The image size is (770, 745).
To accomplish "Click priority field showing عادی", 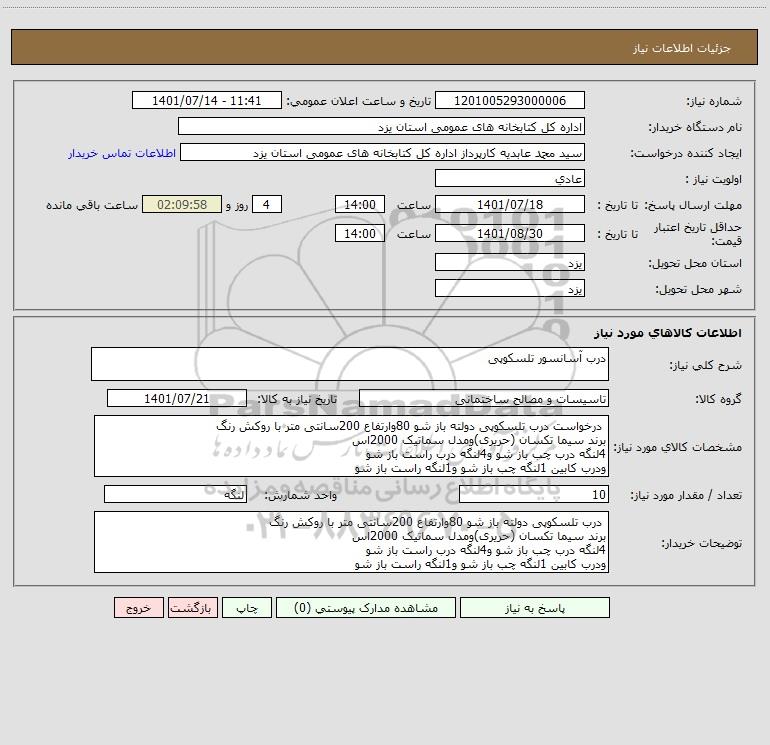I will point(510,178).
